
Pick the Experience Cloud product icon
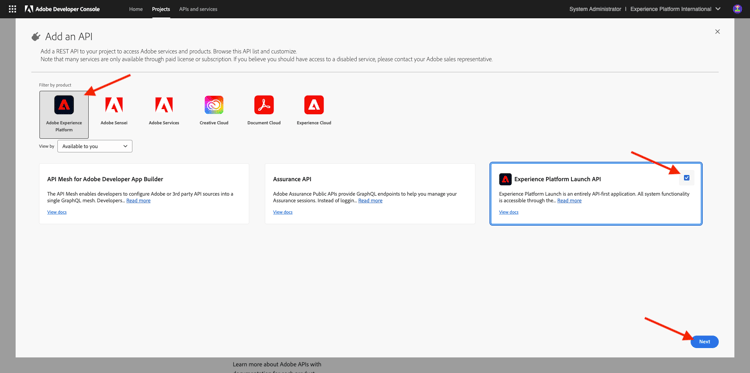coord(314,105)
